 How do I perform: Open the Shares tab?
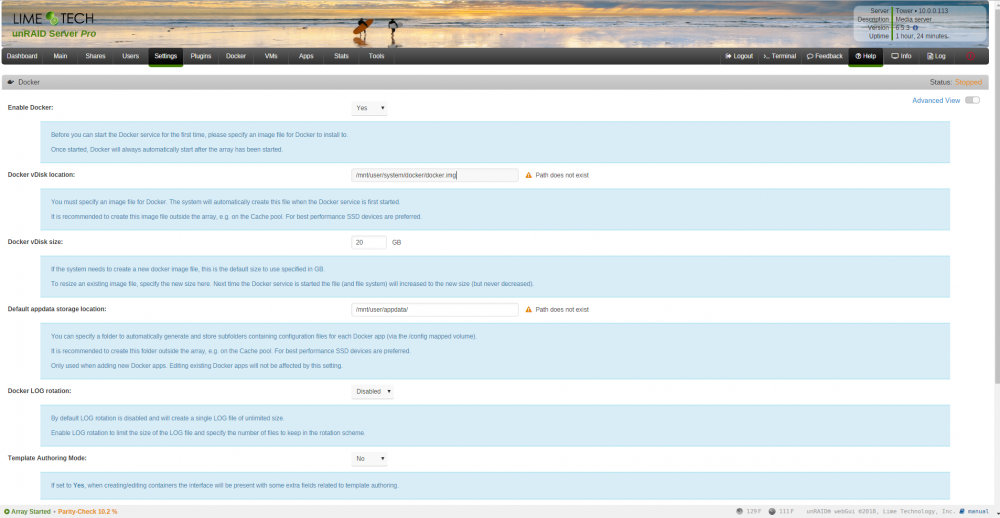pyautogui.click(x=96, y=56)
